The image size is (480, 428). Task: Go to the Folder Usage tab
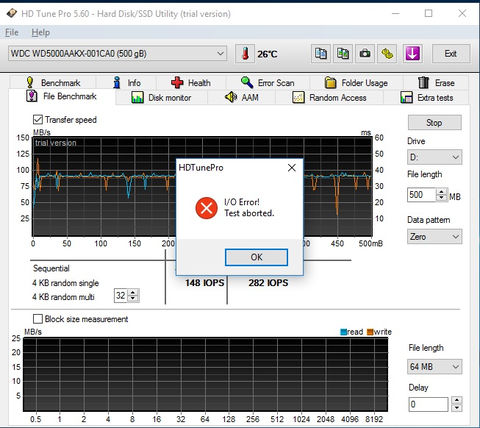pyautogui.click(x=356, y=83)
